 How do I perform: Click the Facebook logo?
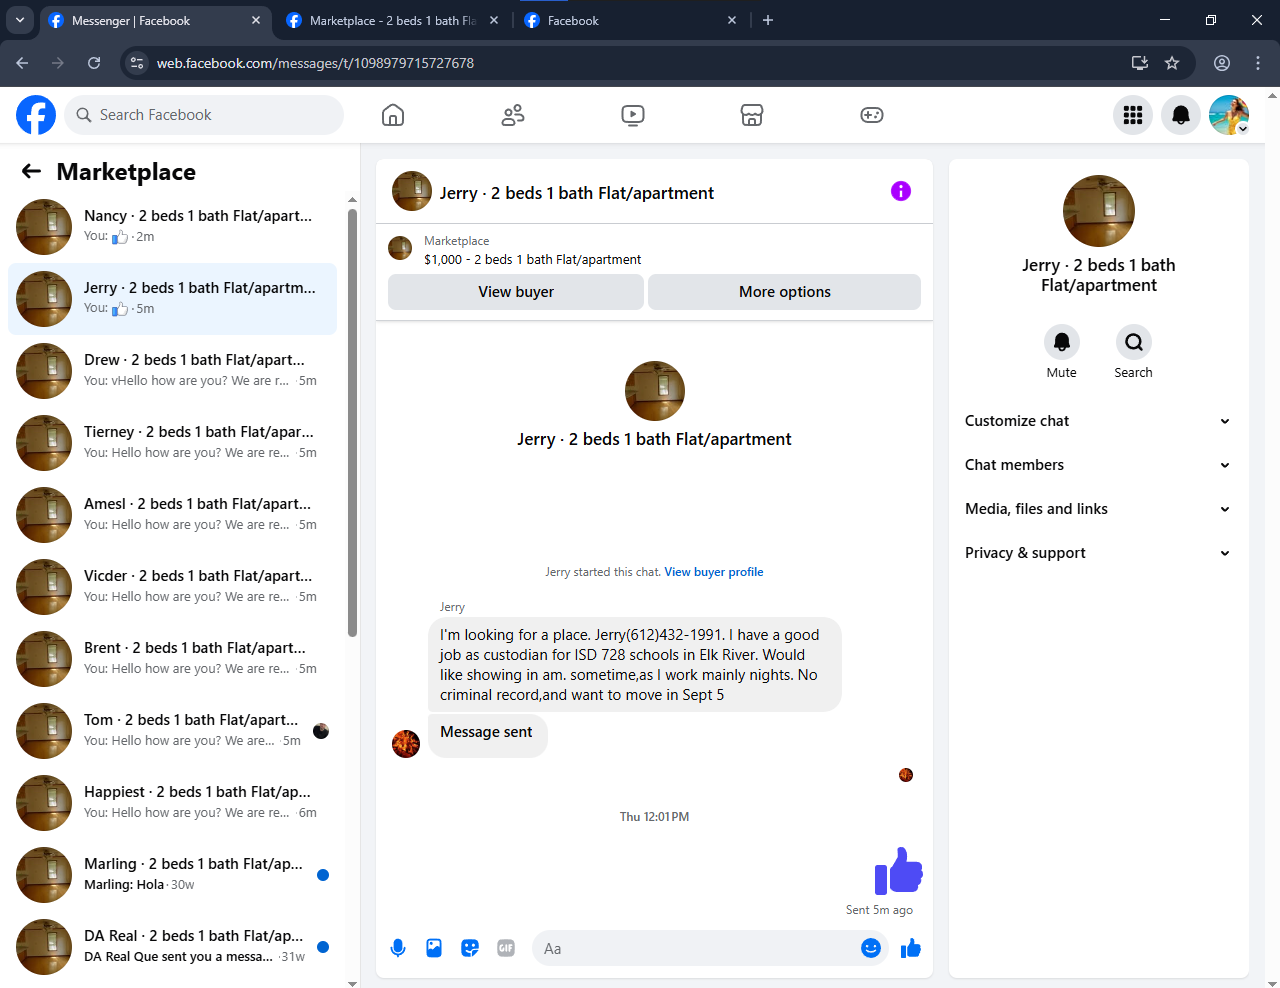pyautogui.click(x=36, y=115)
